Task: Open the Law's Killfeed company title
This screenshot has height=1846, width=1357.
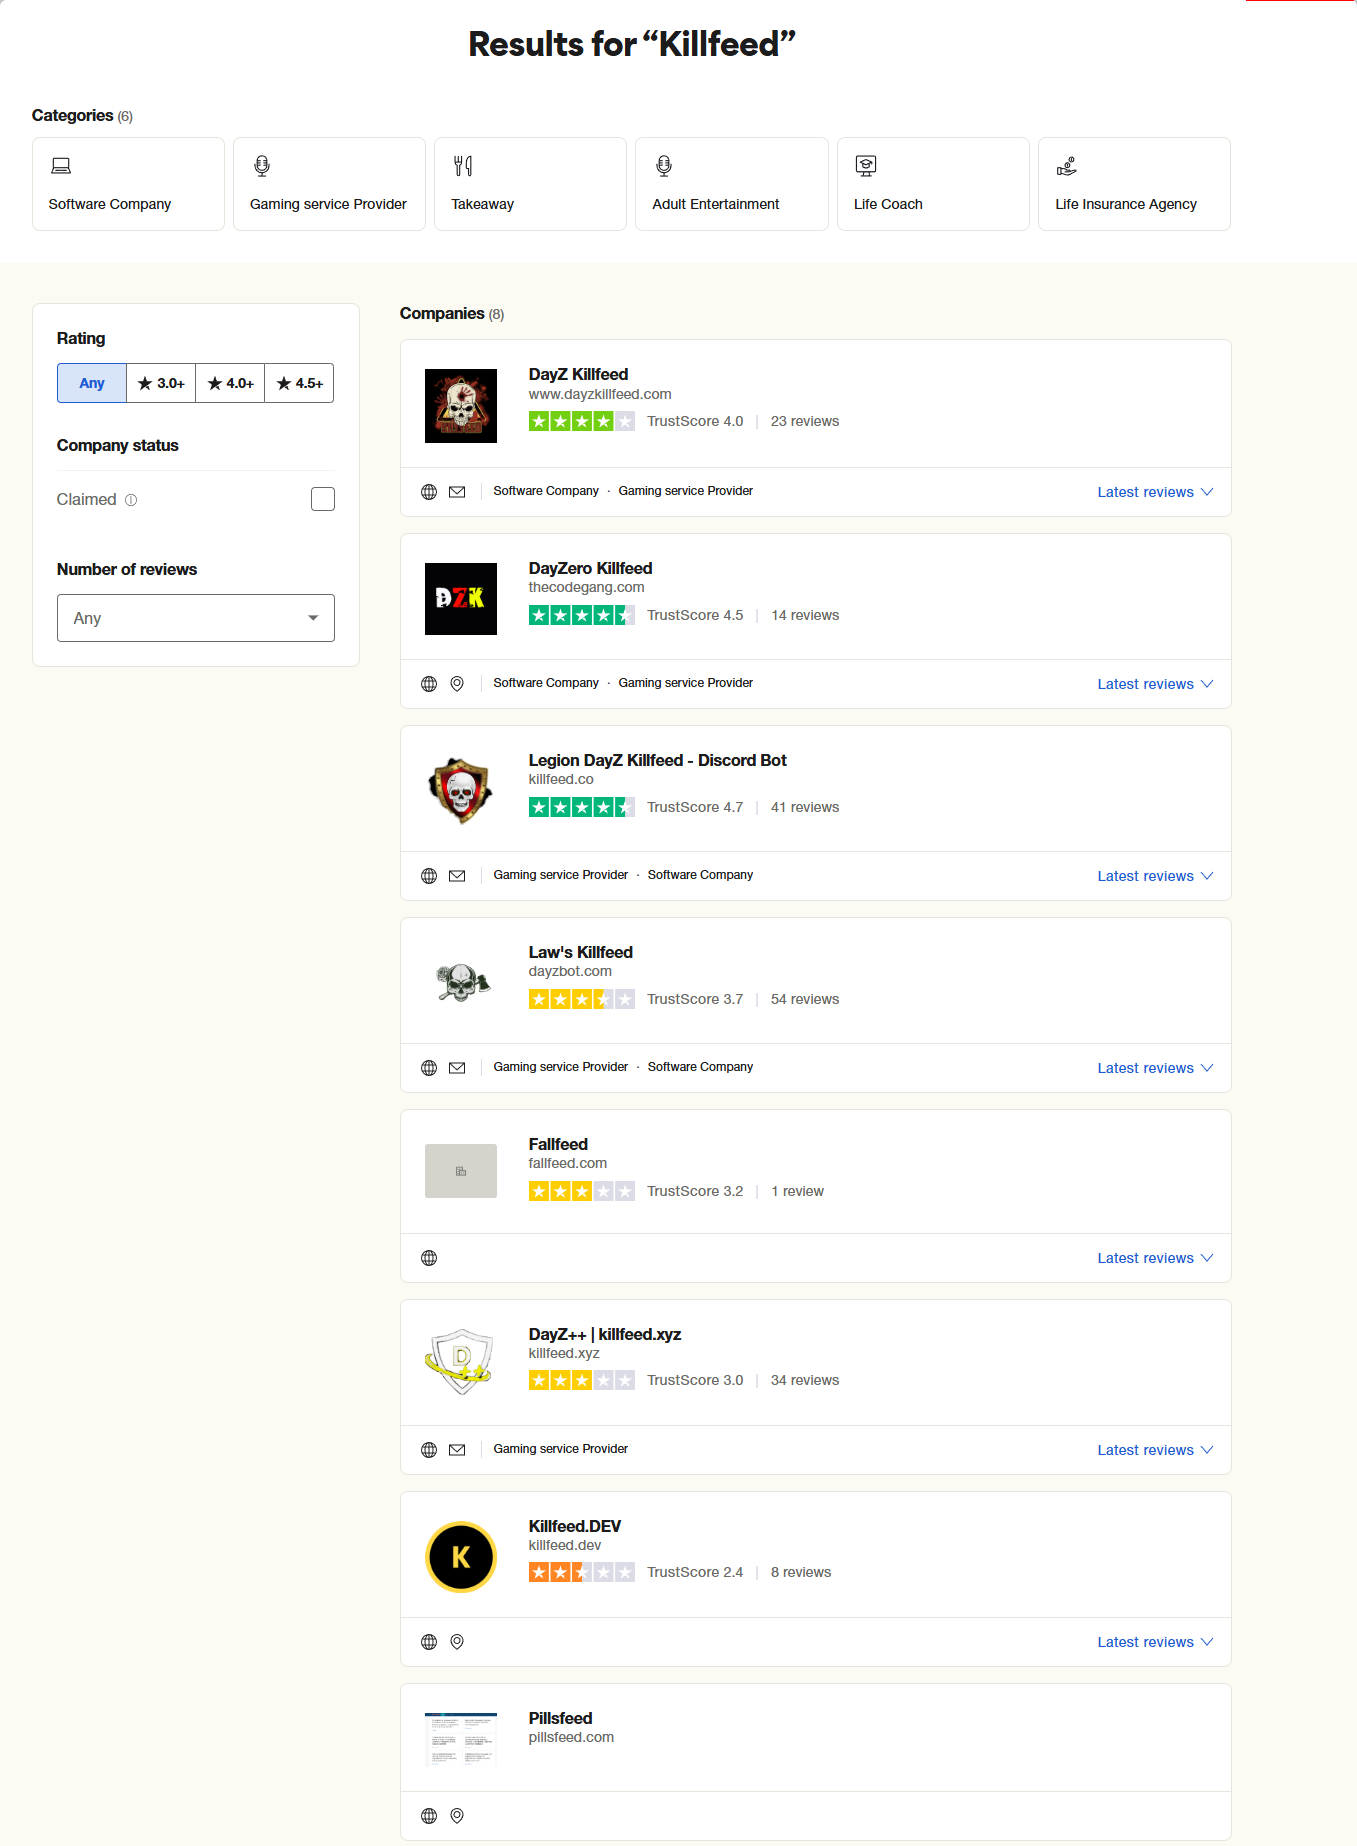Action: coord(581,952)
